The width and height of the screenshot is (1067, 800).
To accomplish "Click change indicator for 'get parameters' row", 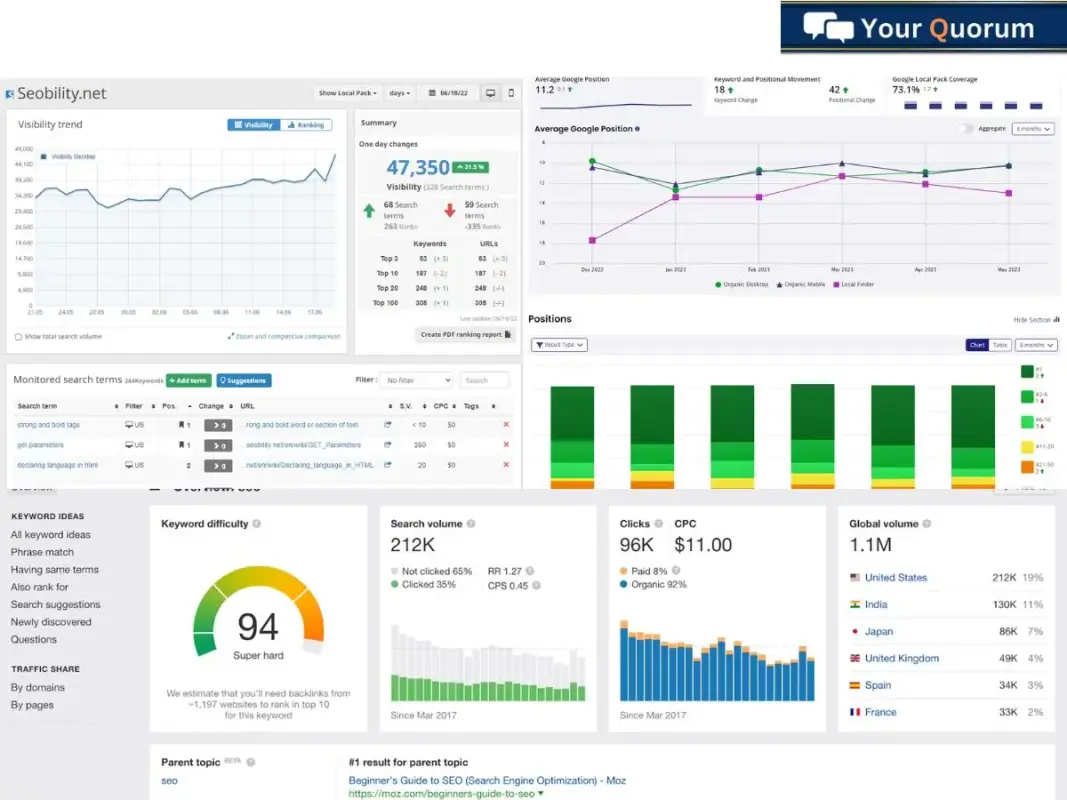I will coord(218,445).
